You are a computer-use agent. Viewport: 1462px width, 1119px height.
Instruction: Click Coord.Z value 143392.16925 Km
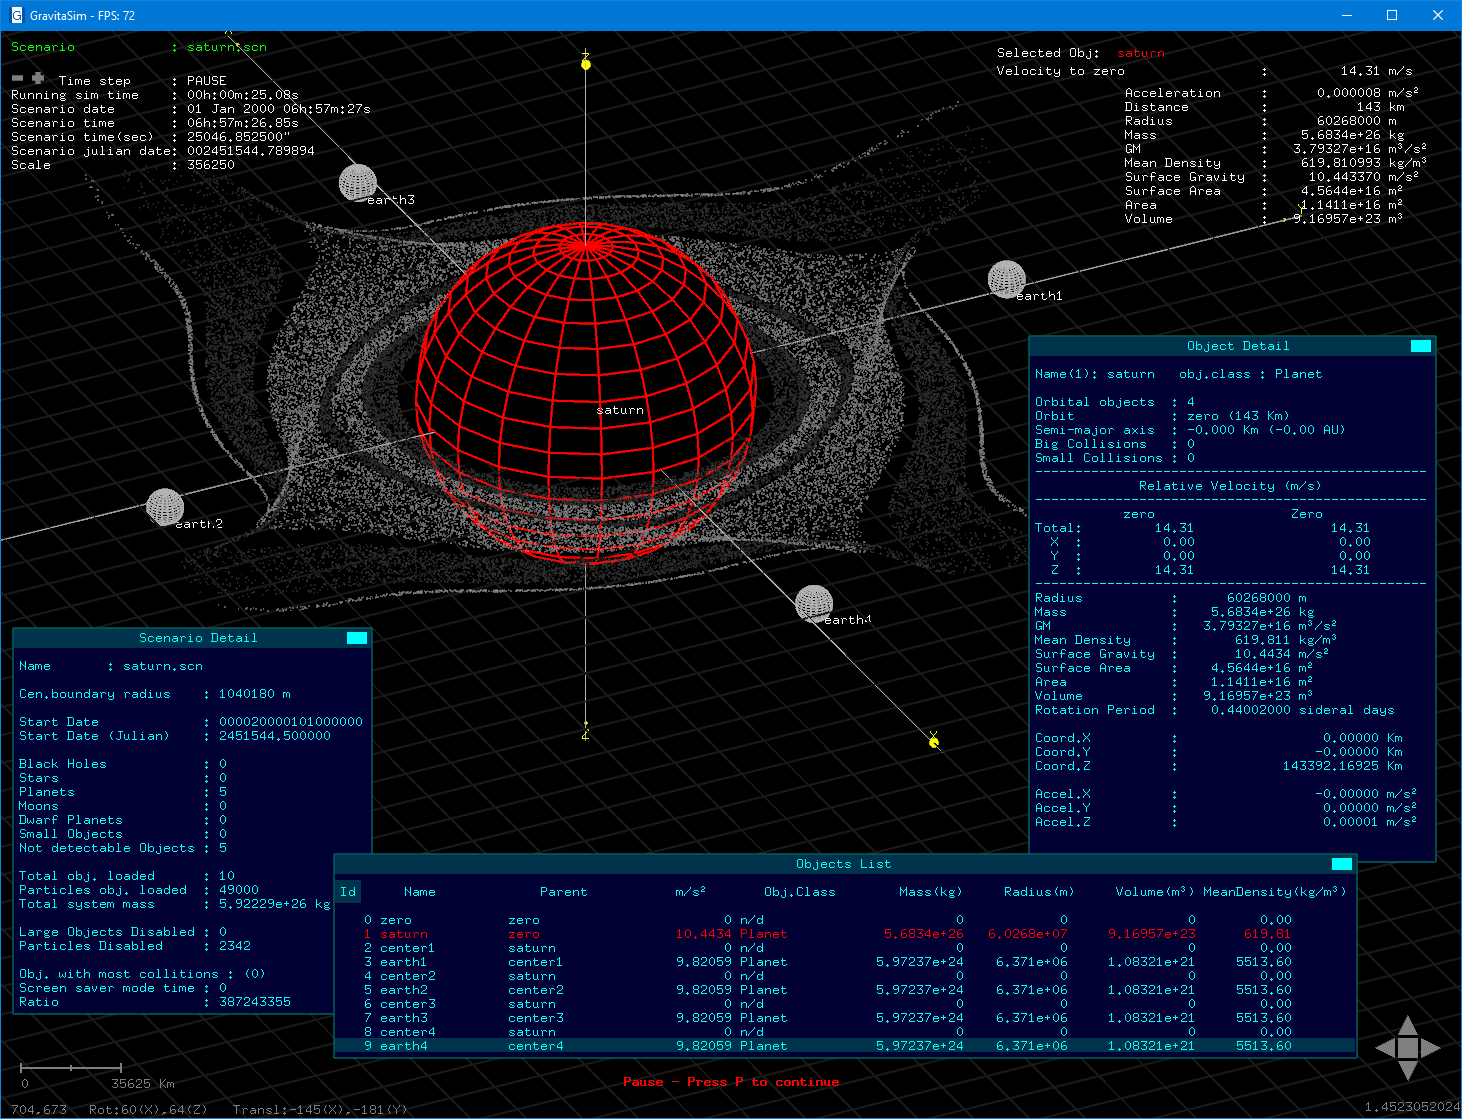click(1343, 766)
